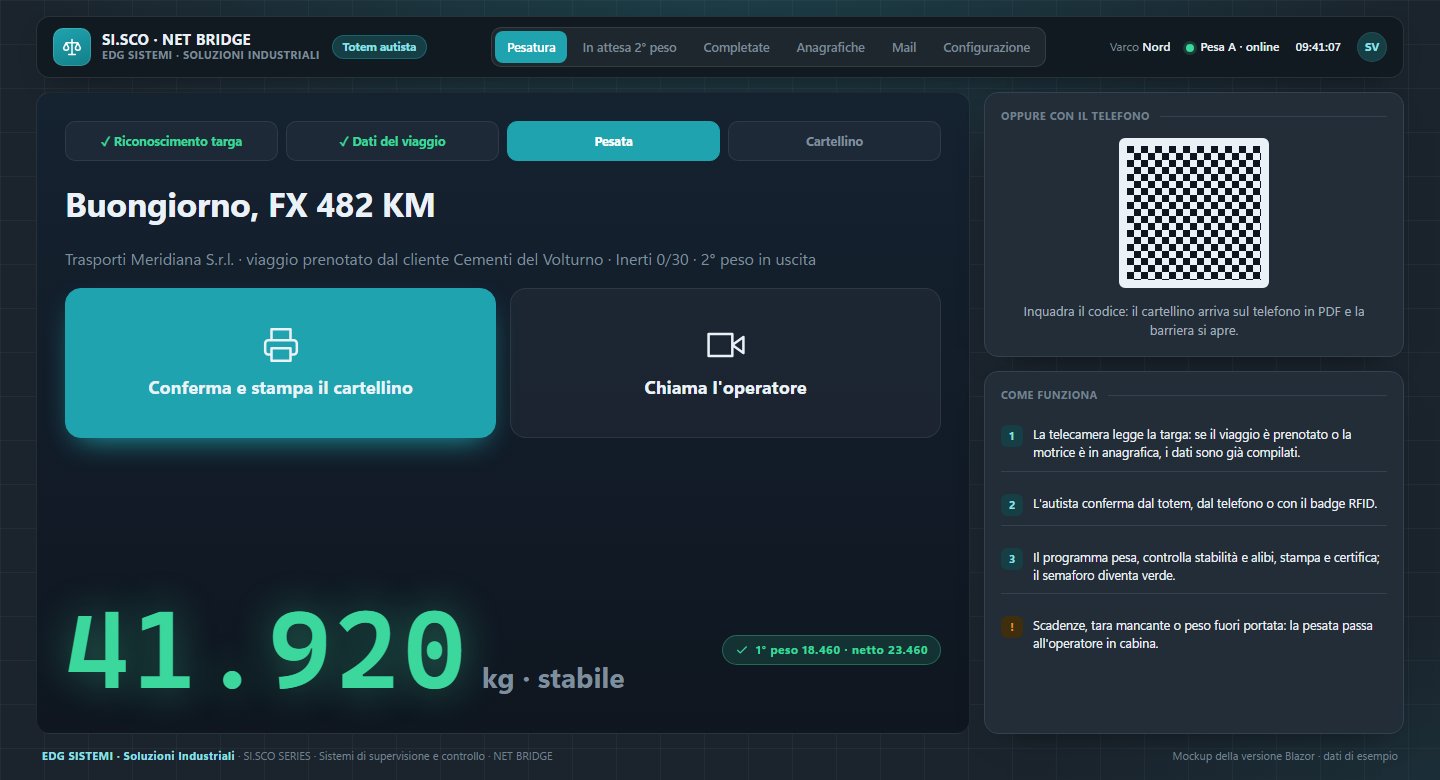Switch to In attesa 2° peso tab
This screenshot has height=780, width=1440.
[x=629, y=47]
